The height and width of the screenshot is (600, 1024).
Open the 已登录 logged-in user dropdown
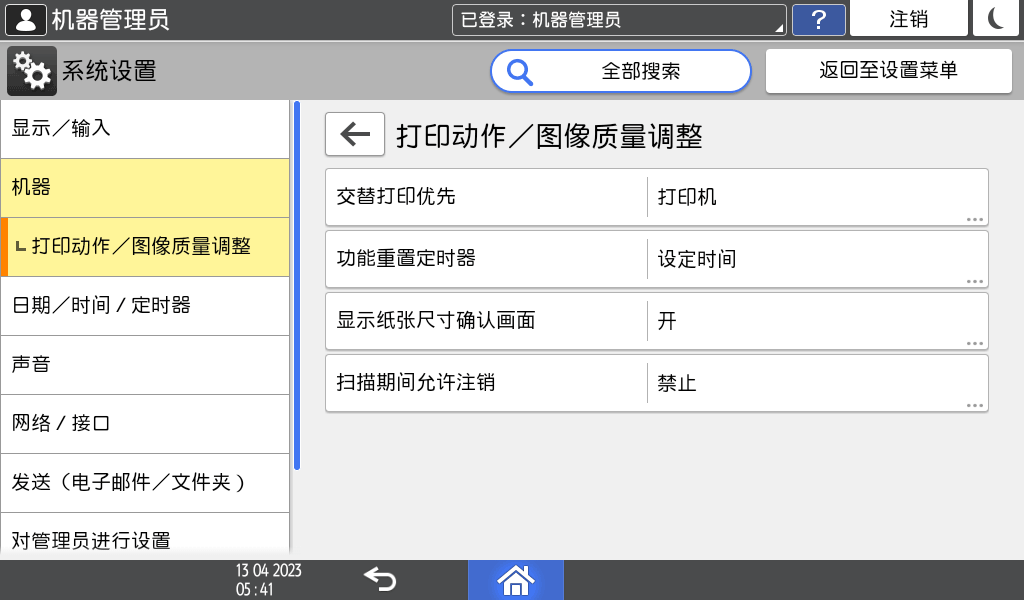[x=619, y=19]
